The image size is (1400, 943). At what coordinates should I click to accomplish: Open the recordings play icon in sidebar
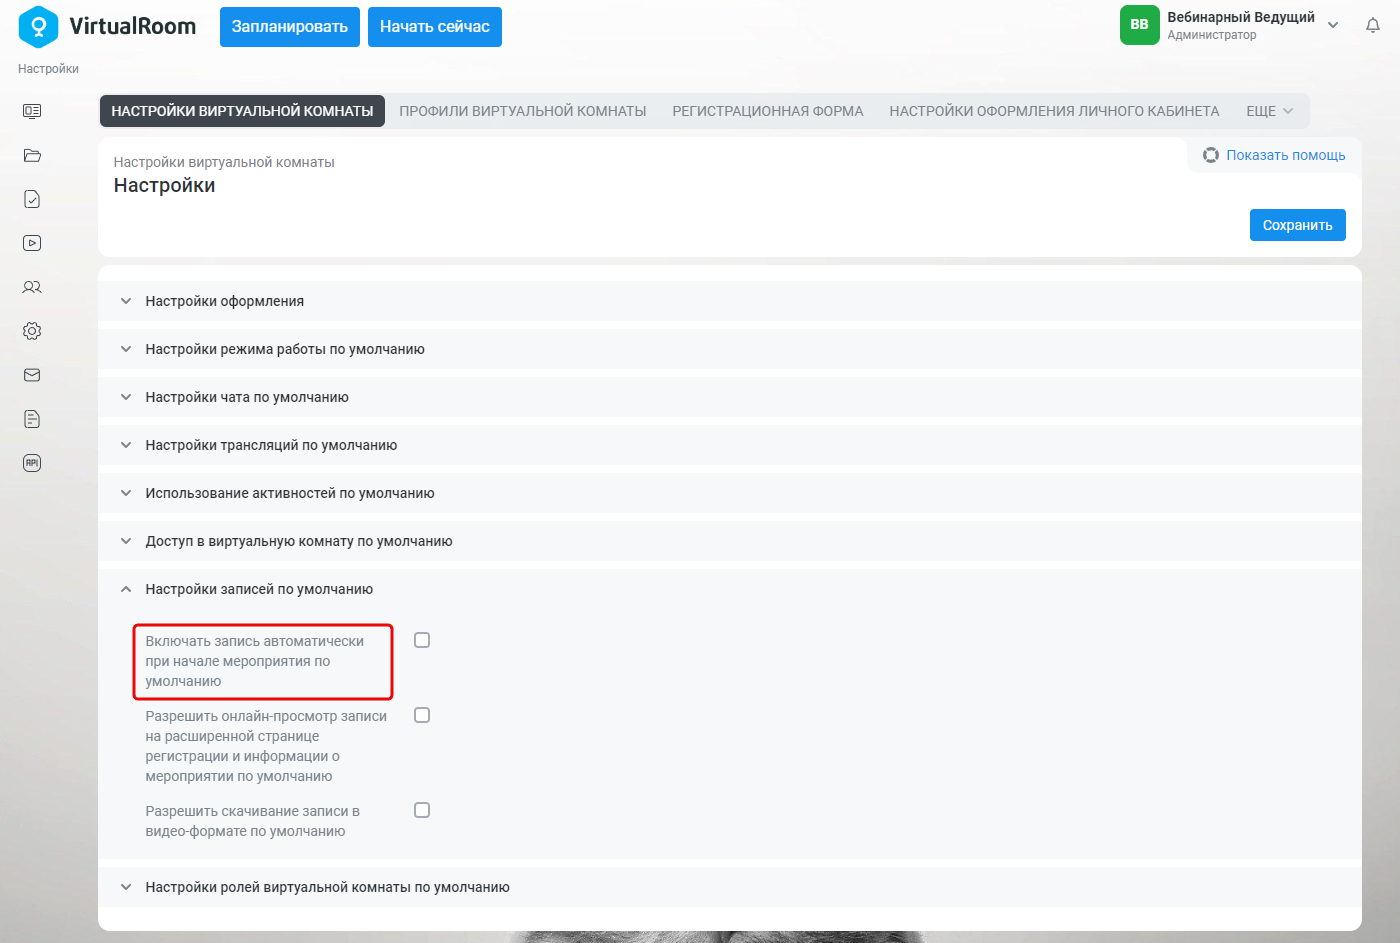[x=32, y=243]
